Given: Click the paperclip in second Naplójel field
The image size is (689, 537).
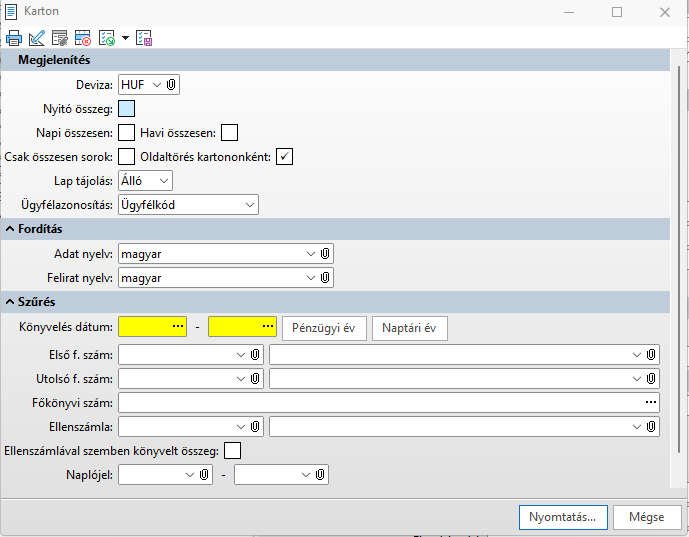Looking at the screenshot, I should [x=320, y=475].
